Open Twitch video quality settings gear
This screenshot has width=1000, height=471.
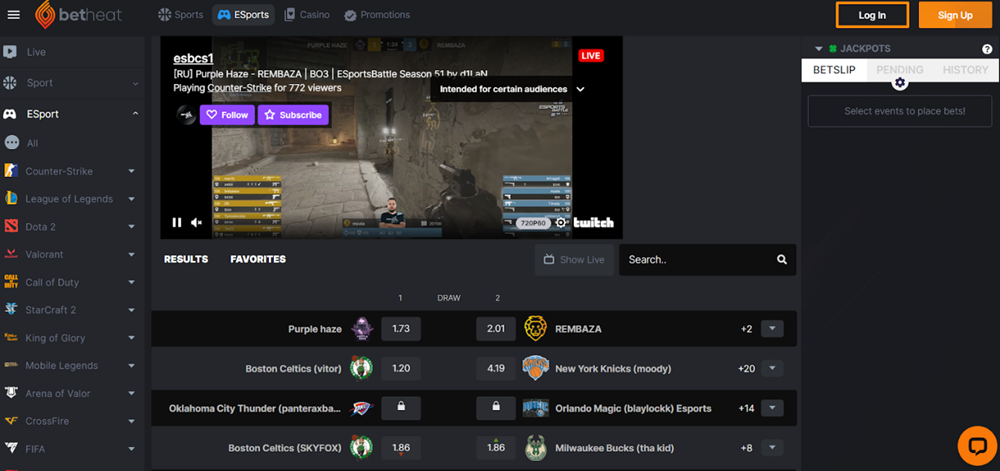561,223
